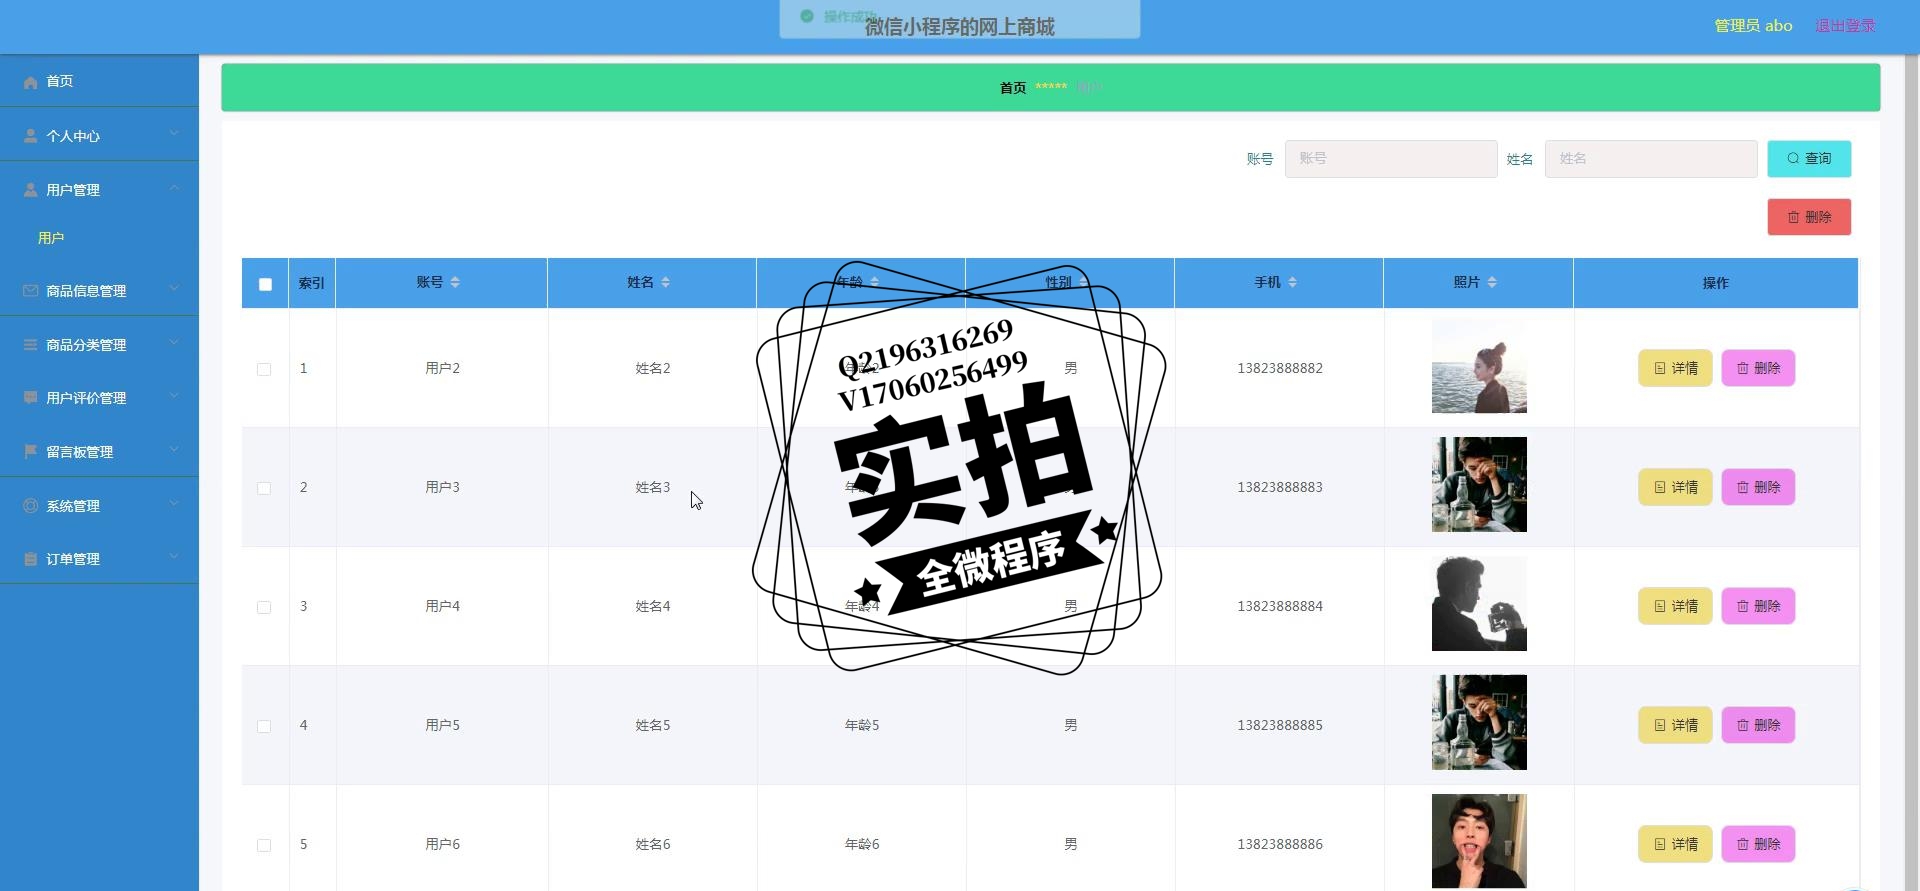Collapse 用户管理 menu chevron
Image resolution: width=1920 pixels, height=891 pixels.
tap(174, 187)
